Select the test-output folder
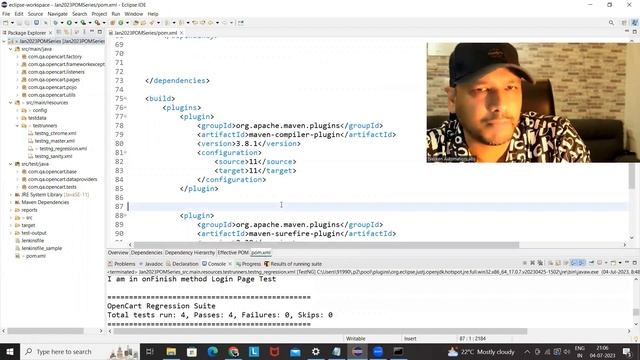This screenshot has width=640, height=360. [34, 233]
